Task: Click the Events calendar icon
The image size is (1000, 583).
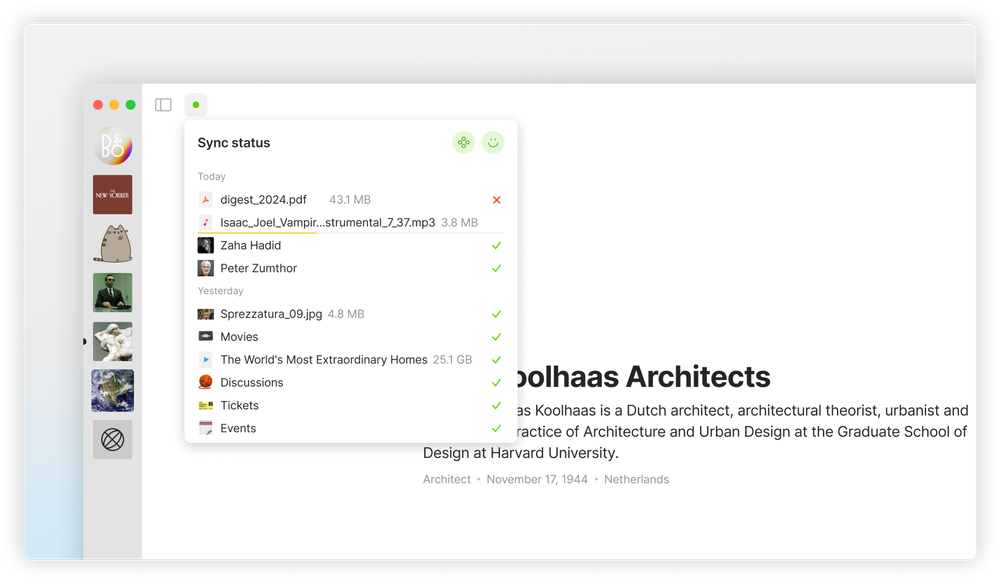Action: point(205,428)
